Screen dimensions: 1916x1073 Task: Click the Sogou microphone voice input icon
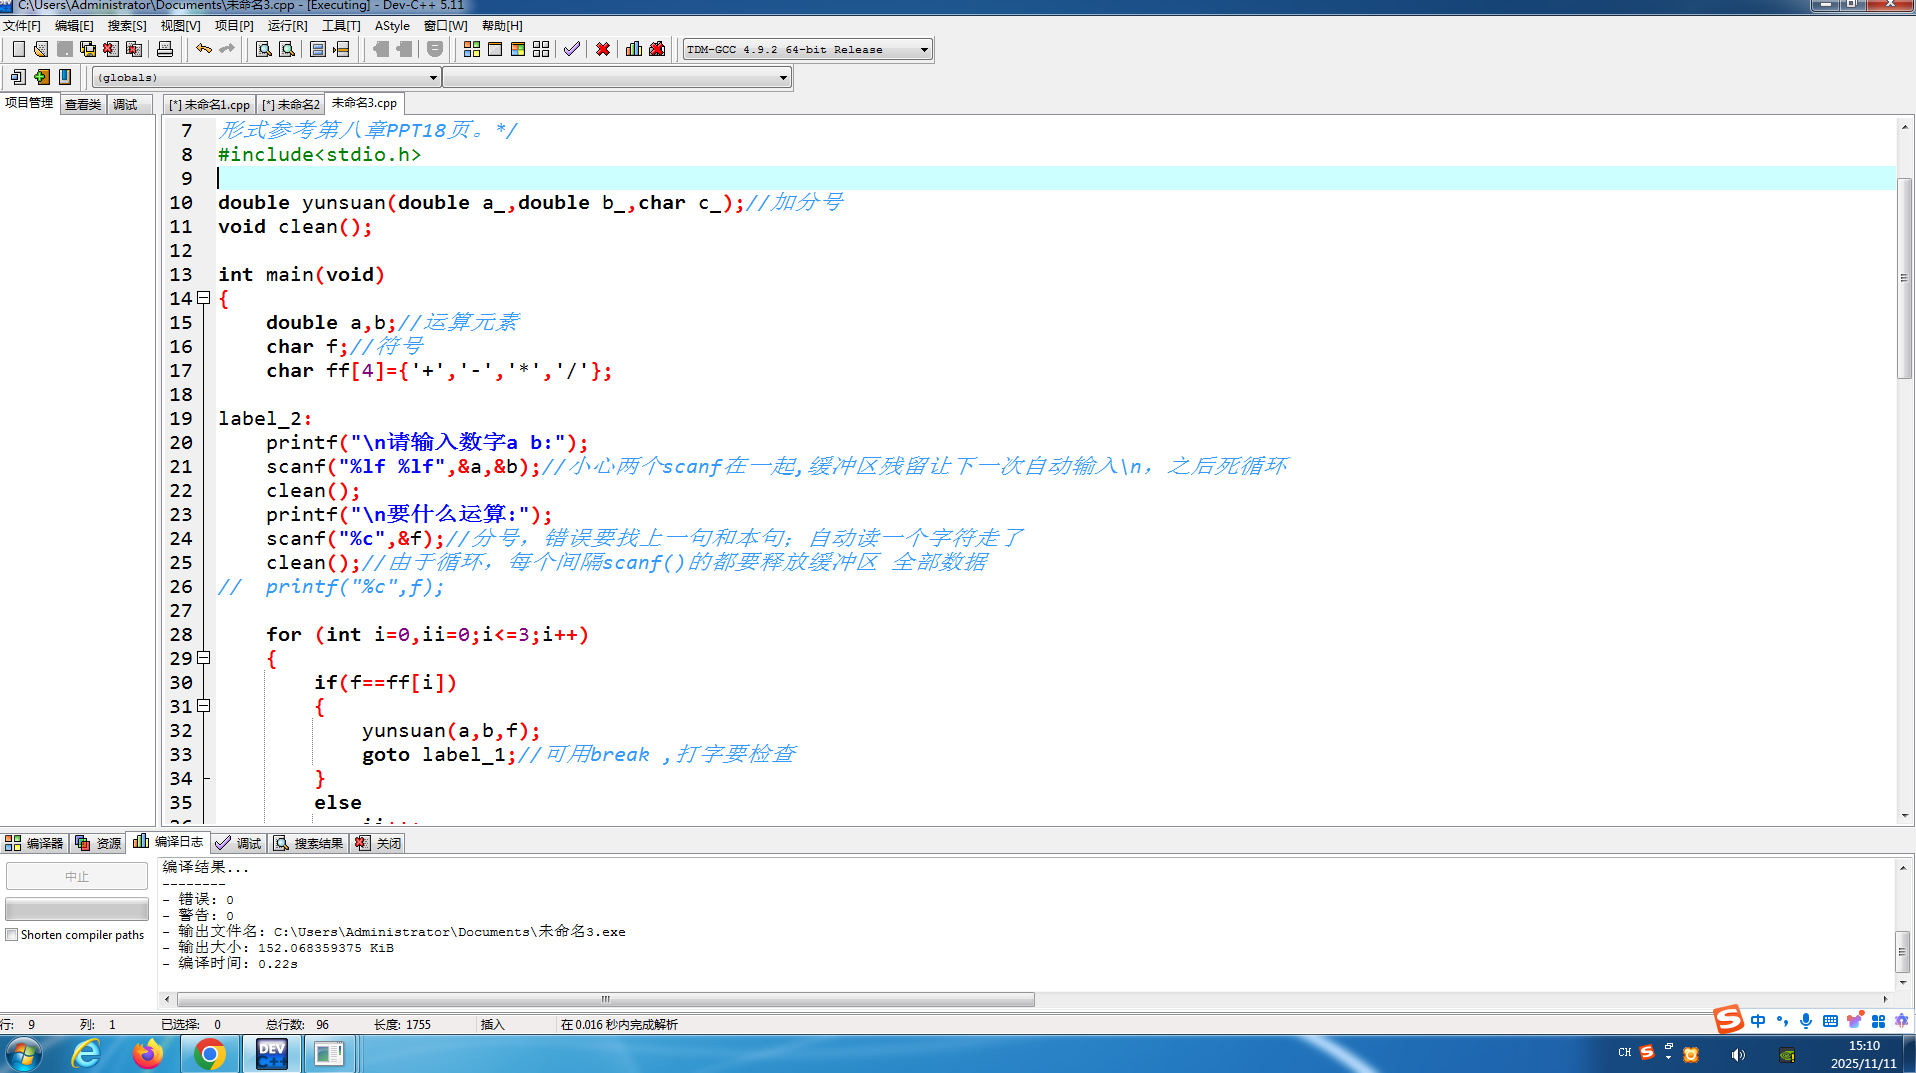coord(1806,1021)
